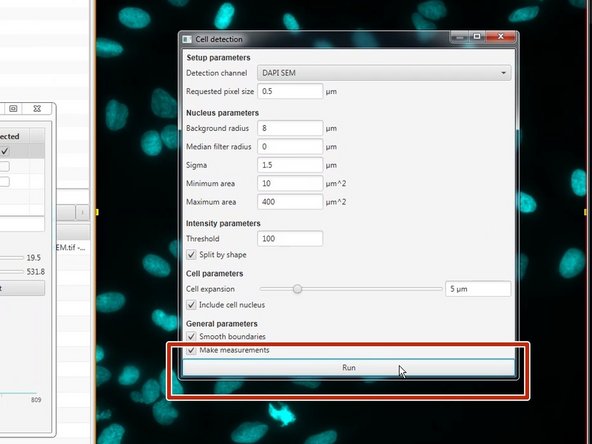The width and height of the screenshot is (592, 444).
Task: Check the second checkbox in left panel
Action: click(5, 166)
